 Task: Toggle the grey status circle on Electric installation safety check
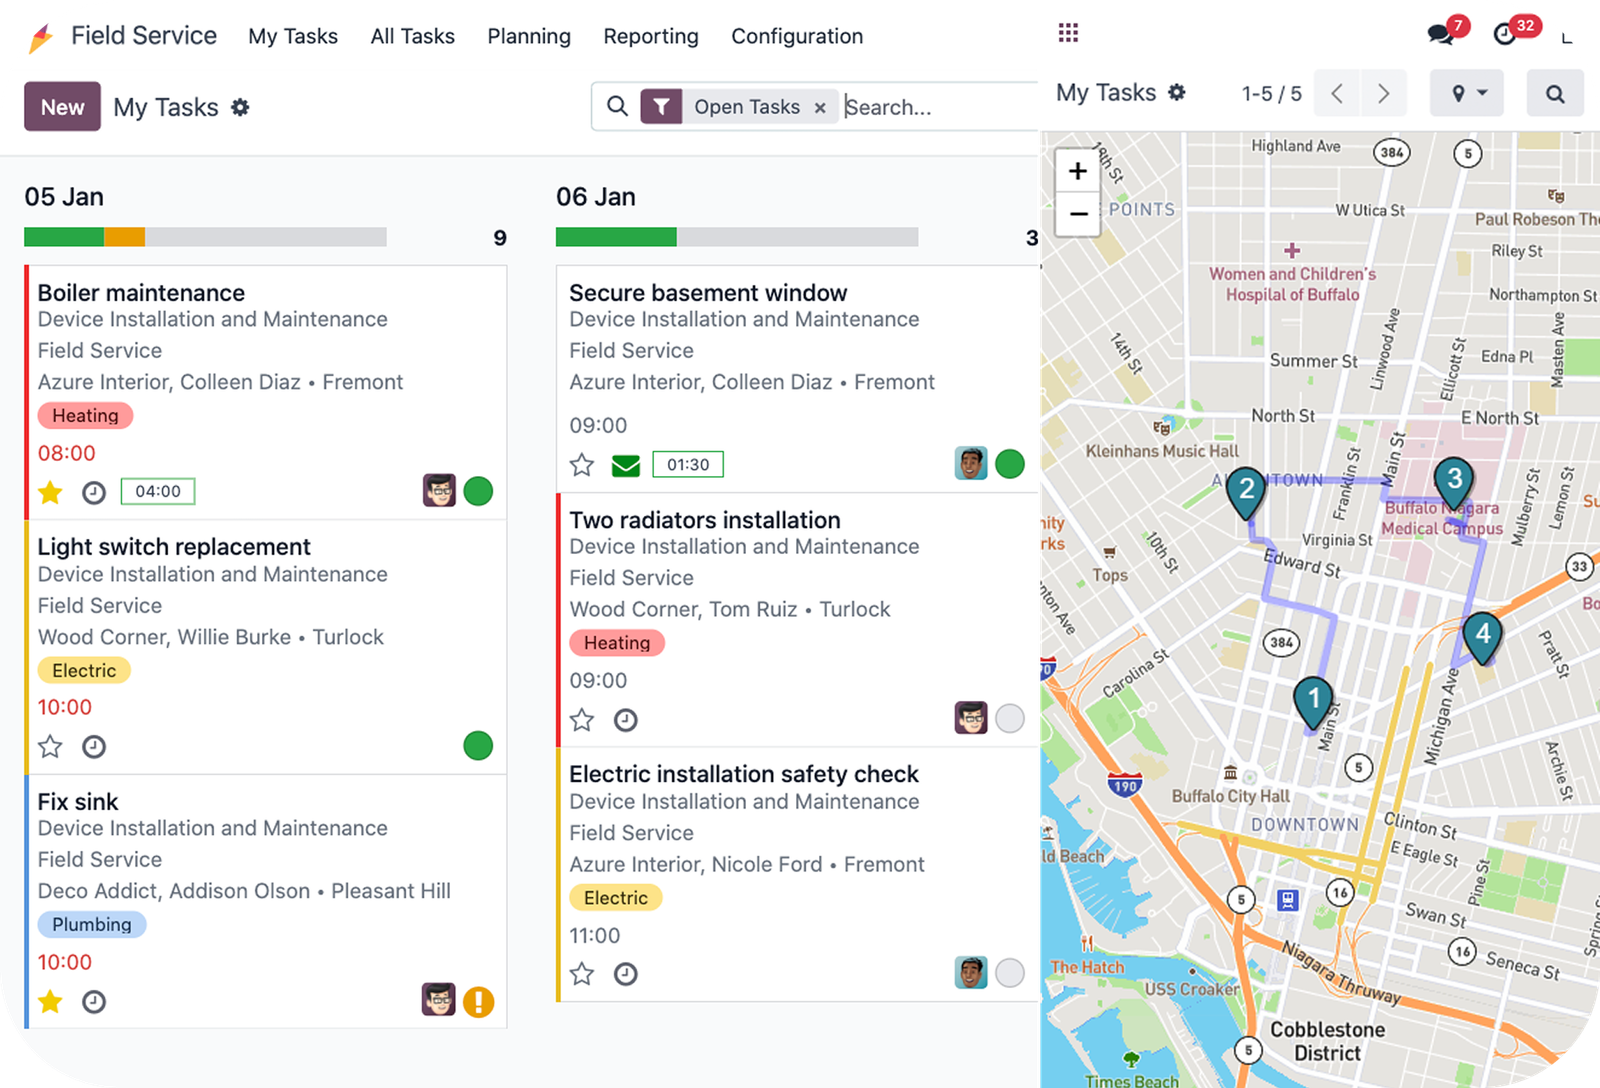1010,973
